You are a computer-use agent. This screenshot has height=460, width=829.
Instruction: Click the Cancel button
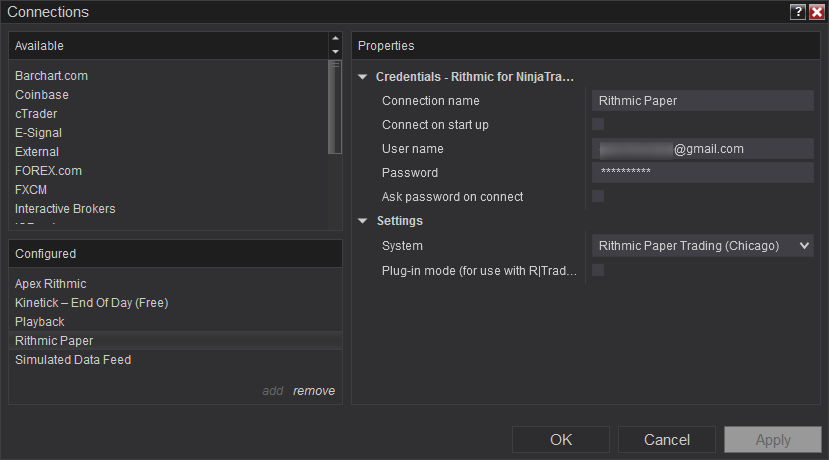pyautogui.click(x=667, y=439)
